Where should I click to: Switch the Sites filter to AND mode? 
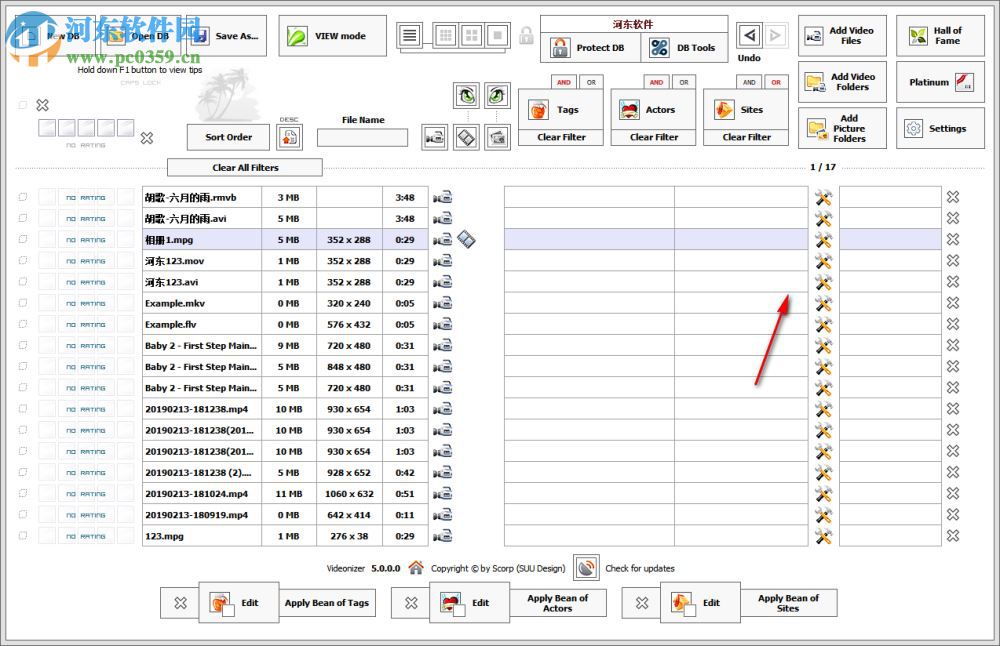748,82
